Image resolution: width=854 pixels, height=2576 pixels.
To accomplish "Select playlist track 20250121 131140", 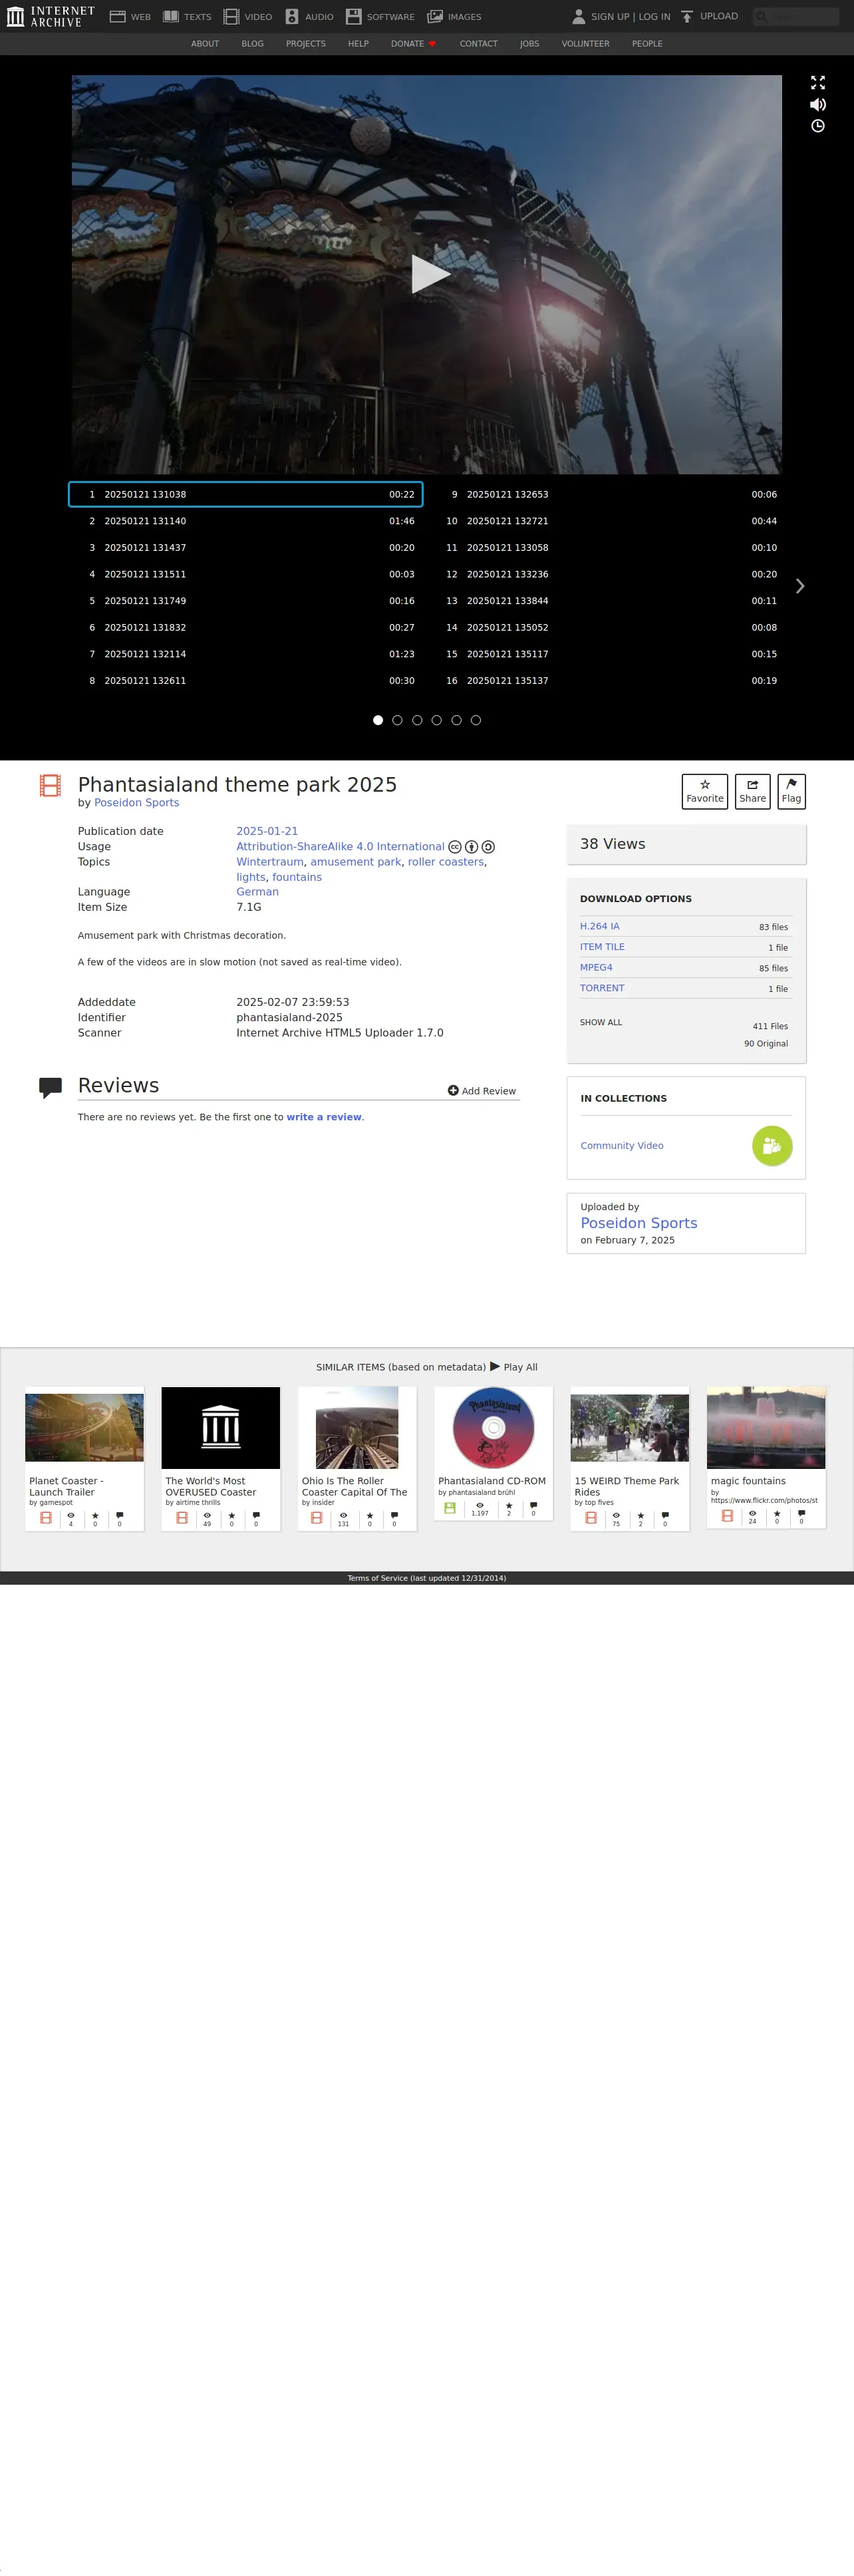I will [246, 521].
